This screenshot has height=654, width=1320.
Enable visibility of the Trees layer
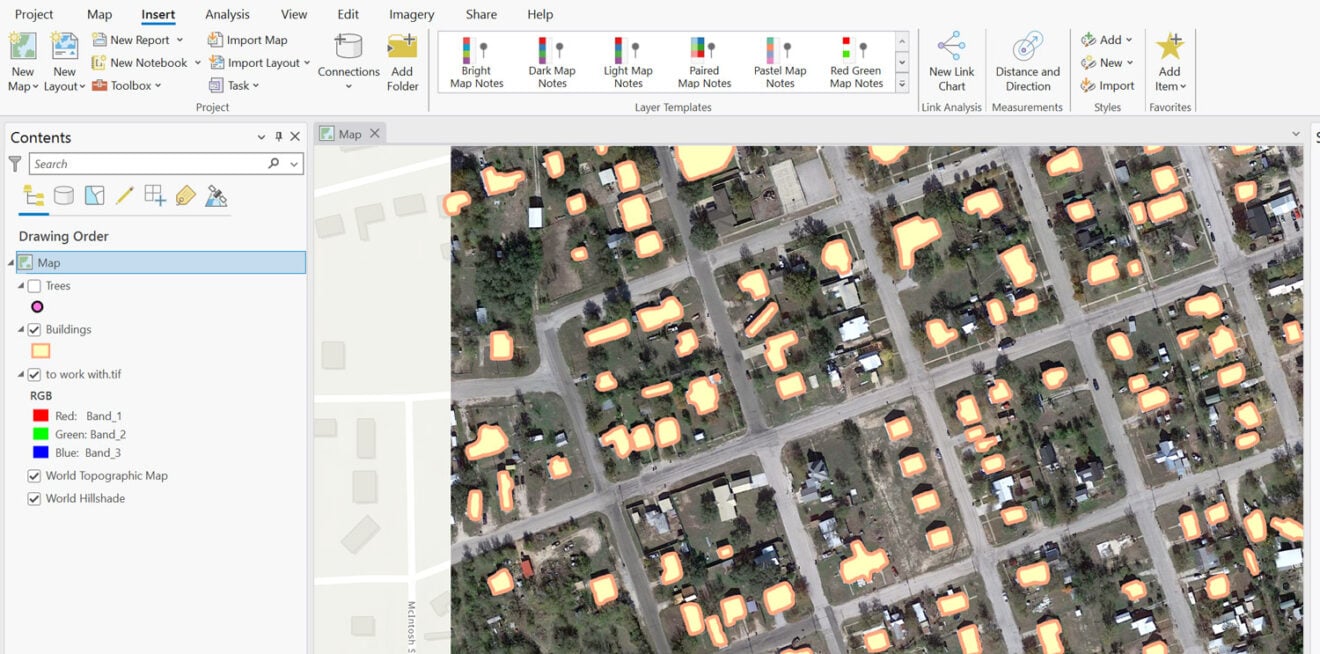pos(34,285)
